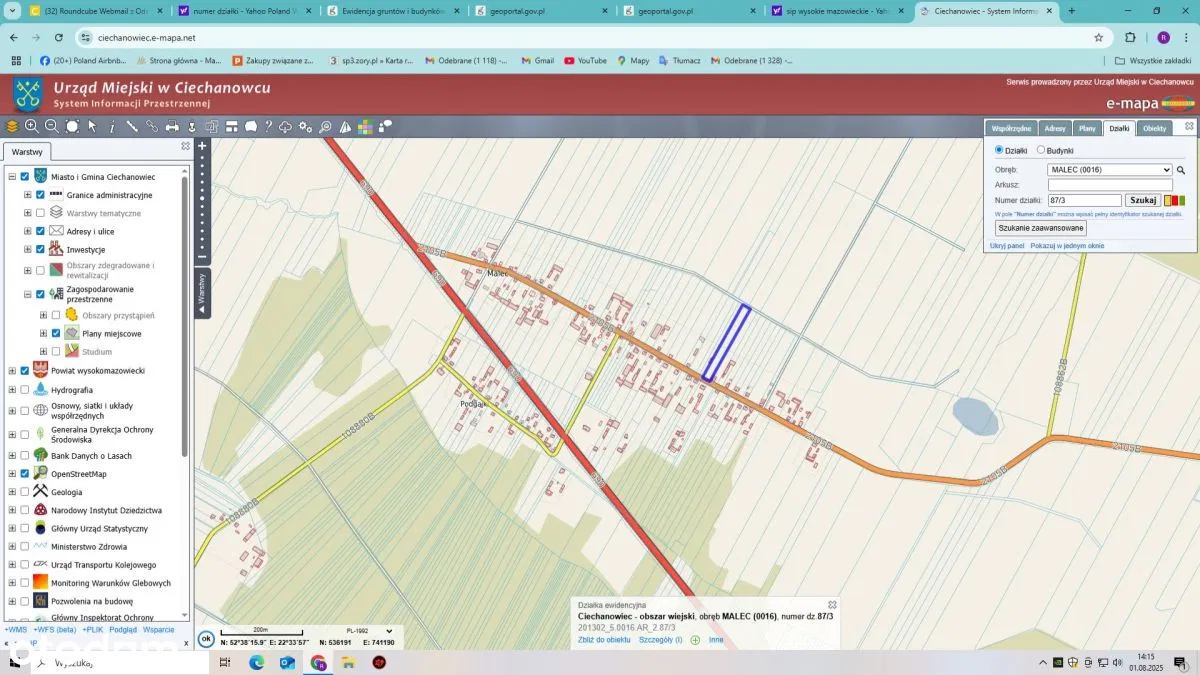
Task: Click the layers stack icon in toolbar
Action: point(12,126)
